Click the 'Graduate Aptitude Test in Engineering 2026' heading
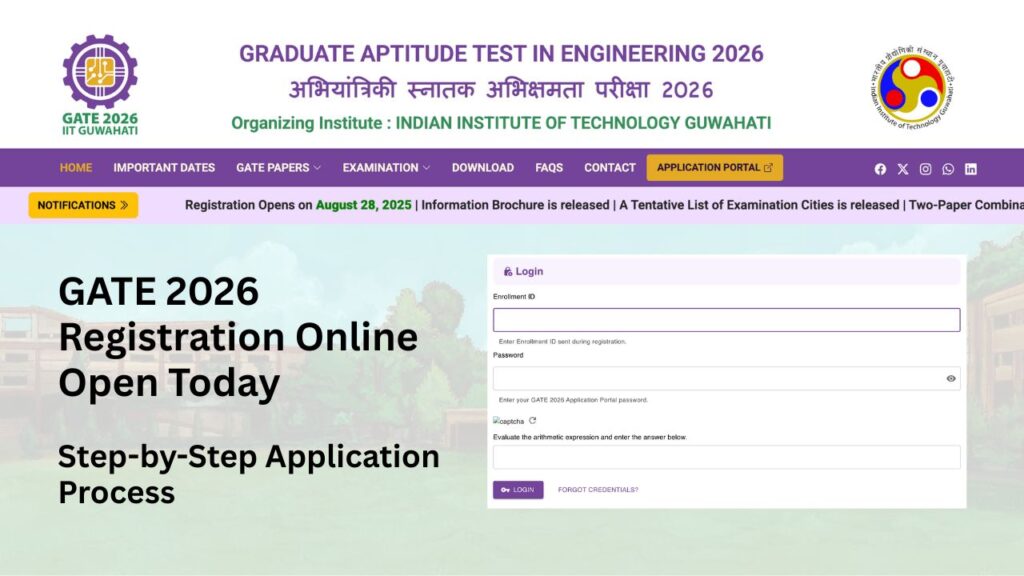1024x576 pixels. (x=501, y=54)
